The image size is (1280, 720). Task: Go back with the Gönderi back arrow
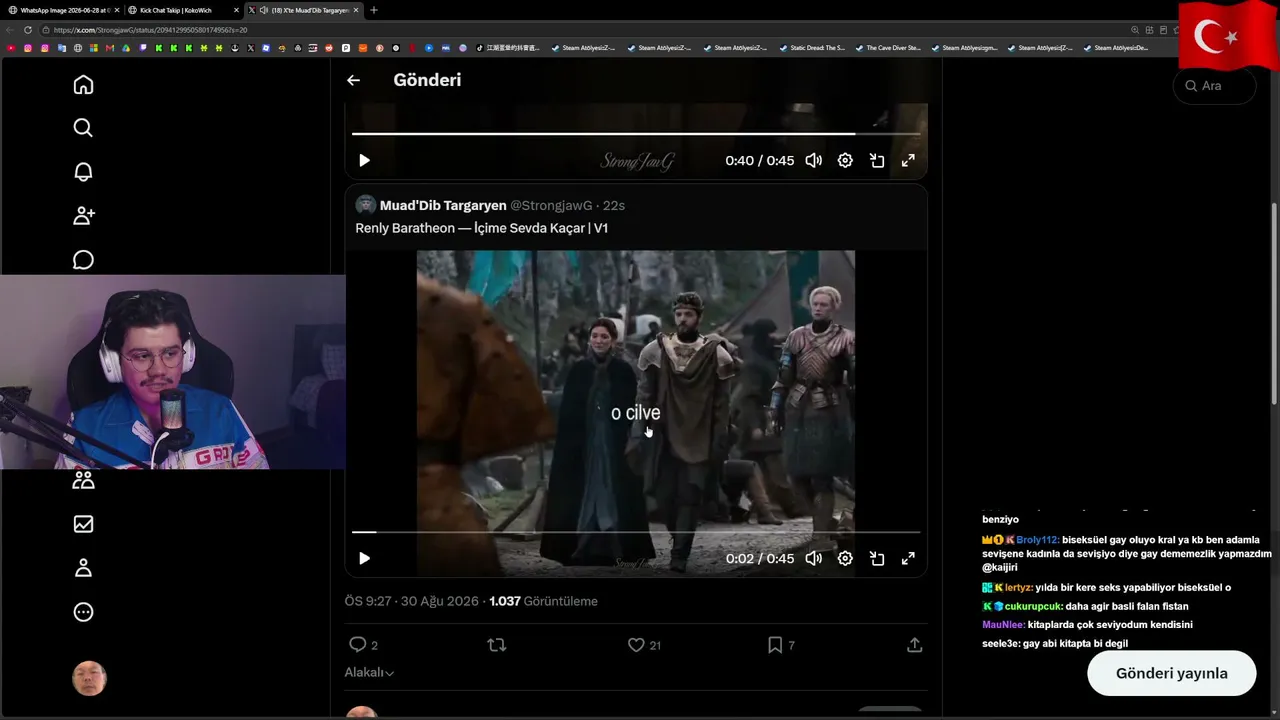tap(353, 80)
